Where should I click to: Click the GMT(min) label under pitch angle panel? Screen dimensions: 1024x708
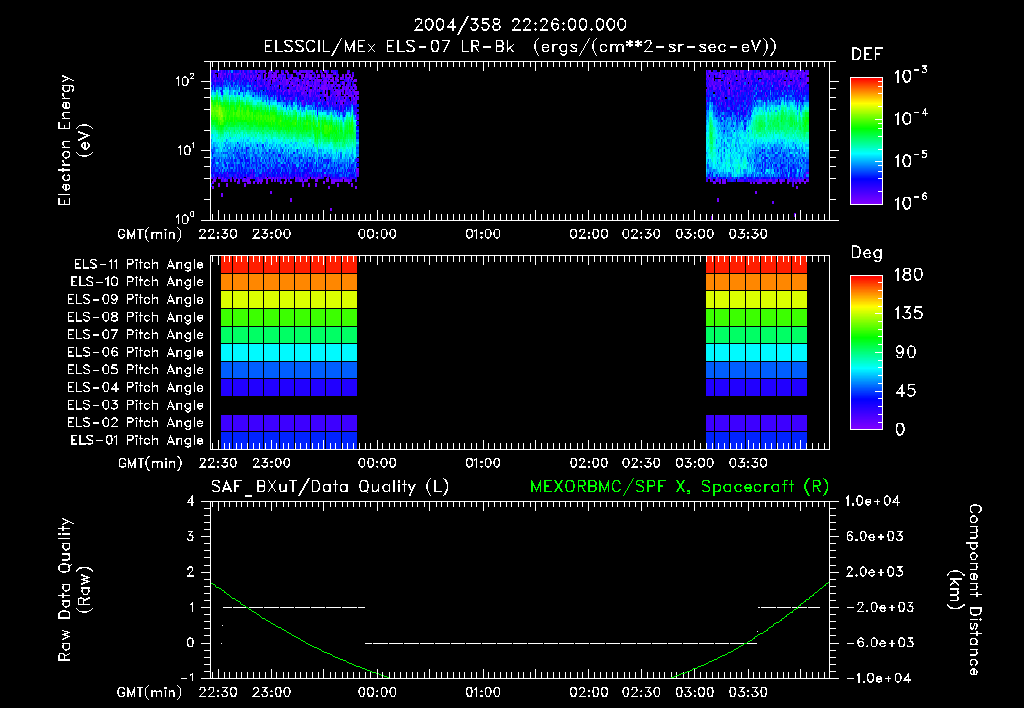point(150,463)
